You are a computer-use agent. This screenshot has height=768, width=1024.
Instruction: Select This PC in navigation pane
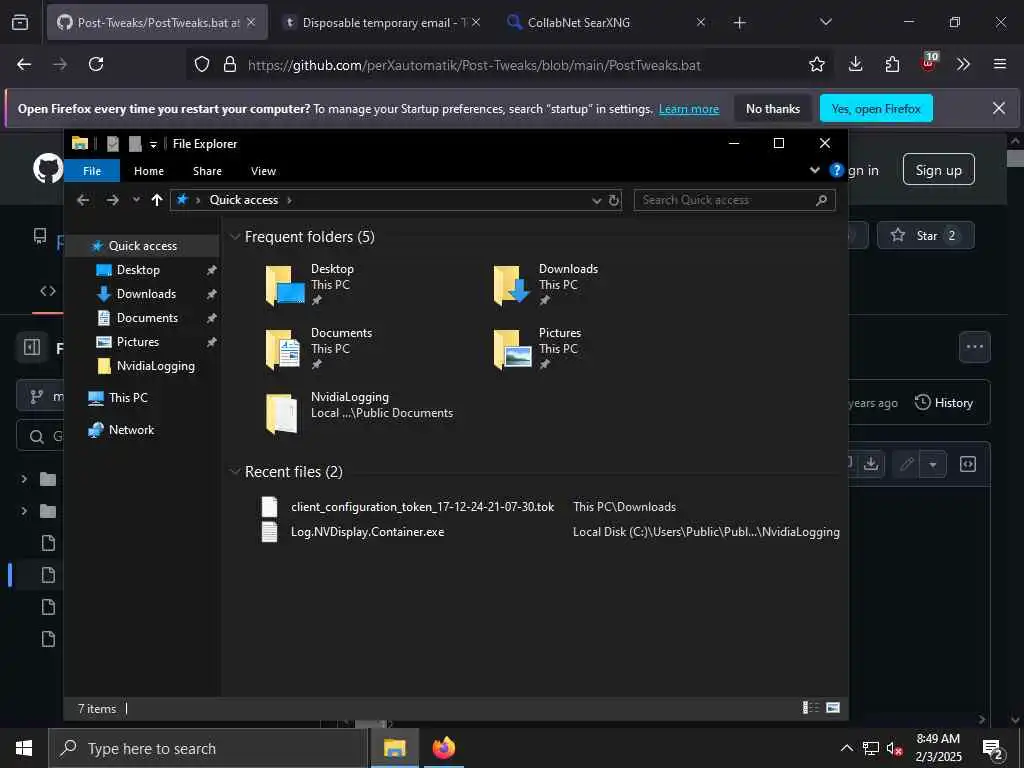[x=128, y=398]
